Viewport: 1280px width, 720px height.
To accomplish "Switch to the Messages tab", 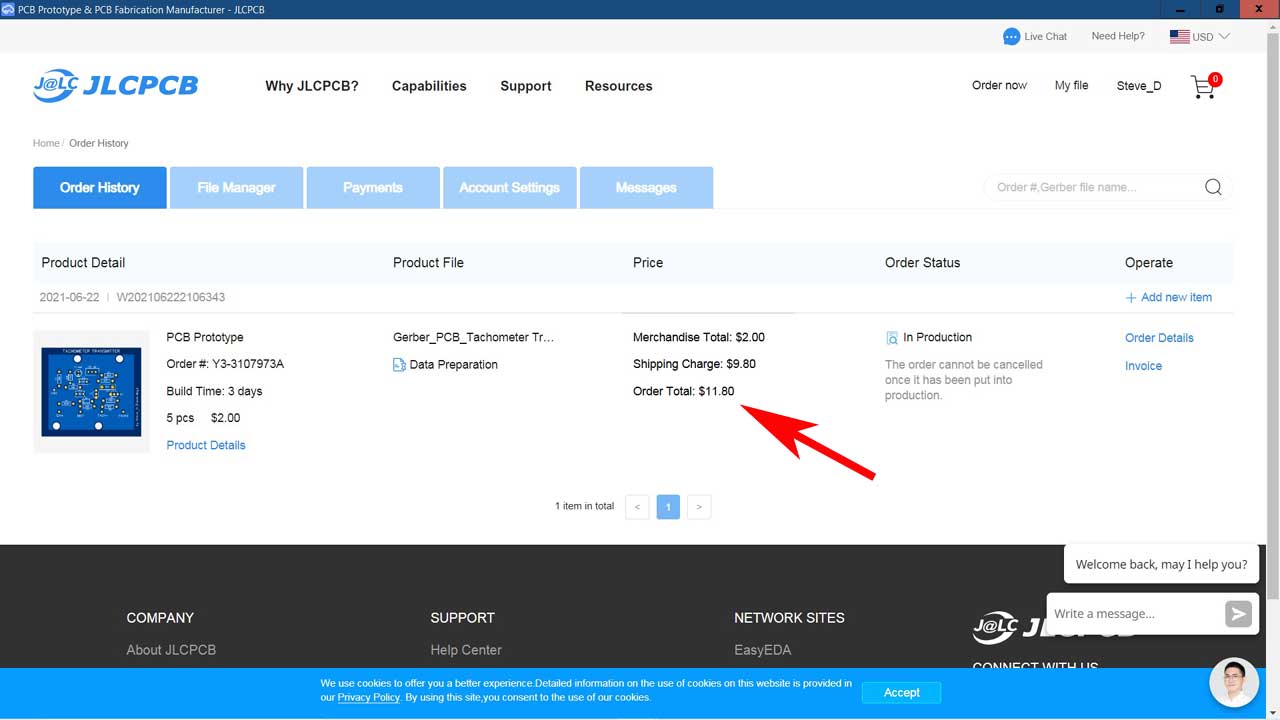I will pos(646,188).
